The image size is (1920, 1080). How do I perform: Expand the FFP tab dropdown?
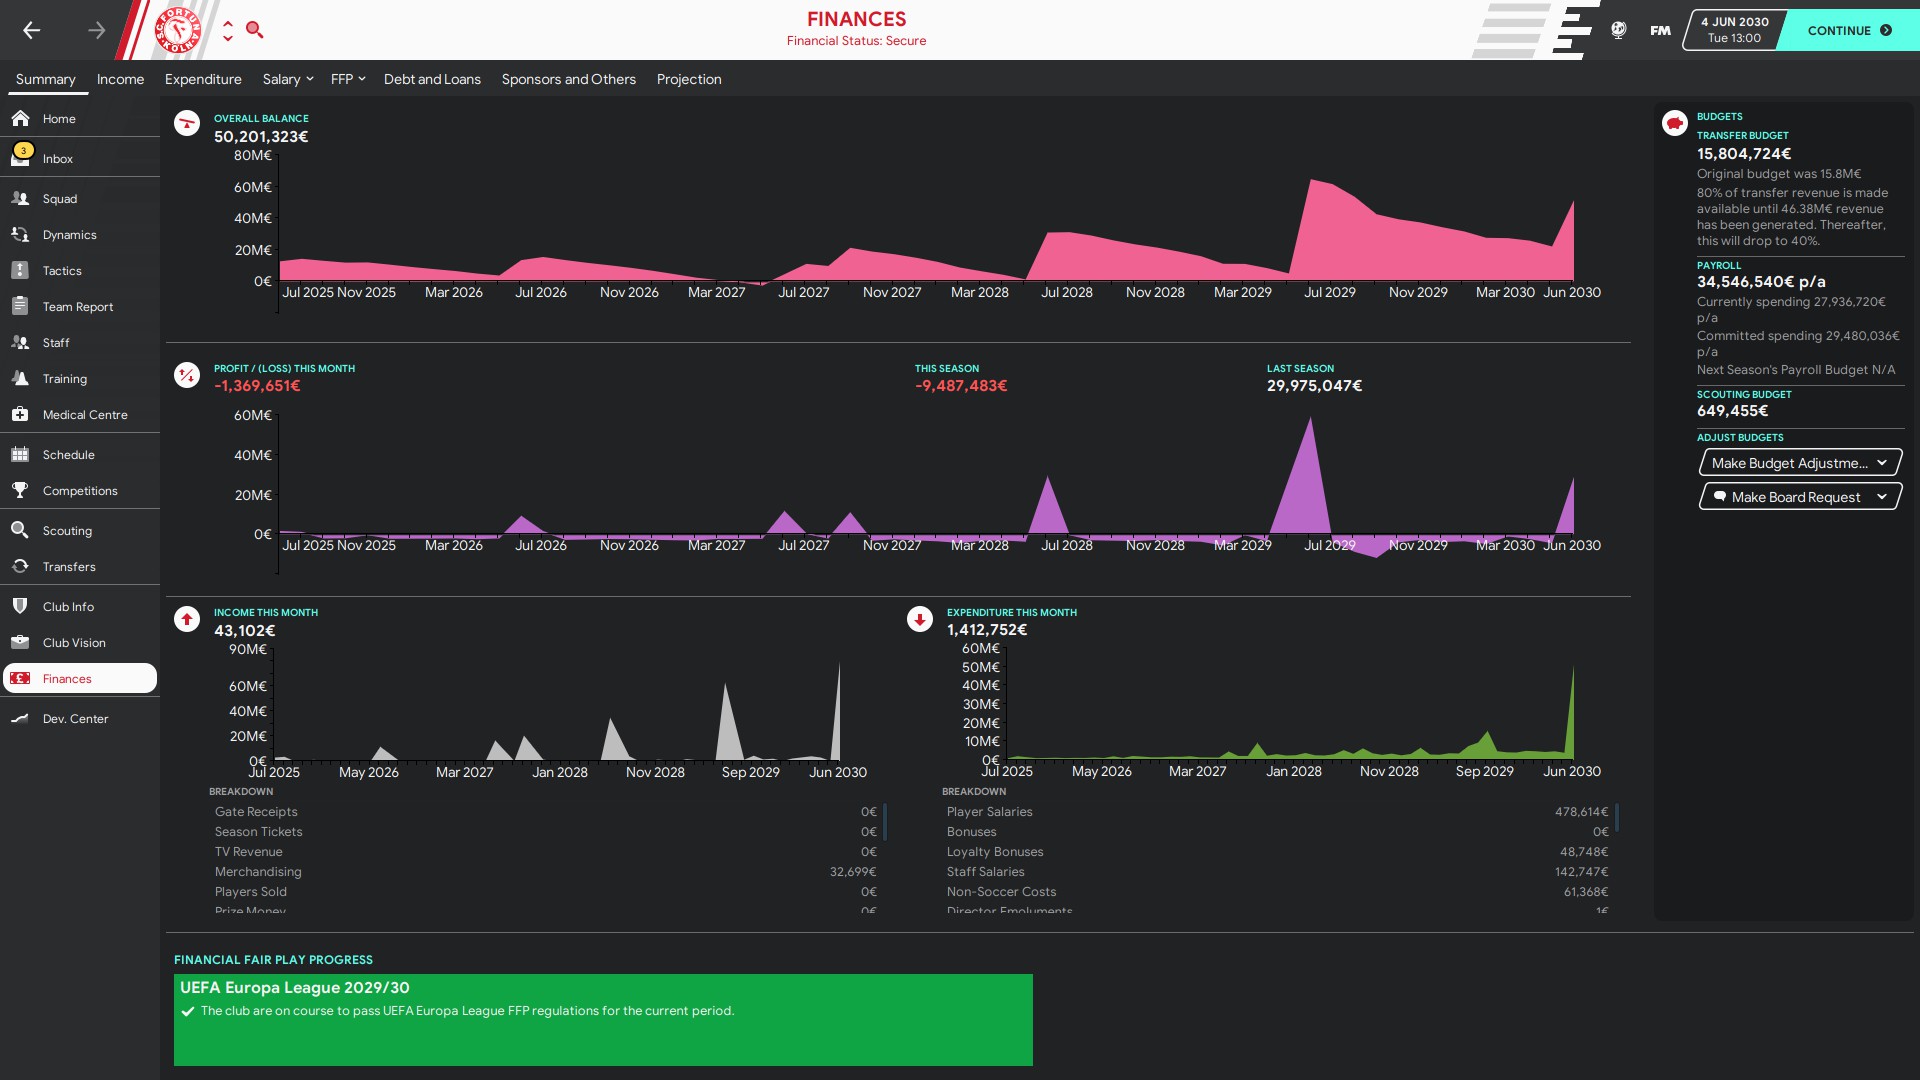coord(348,79)
